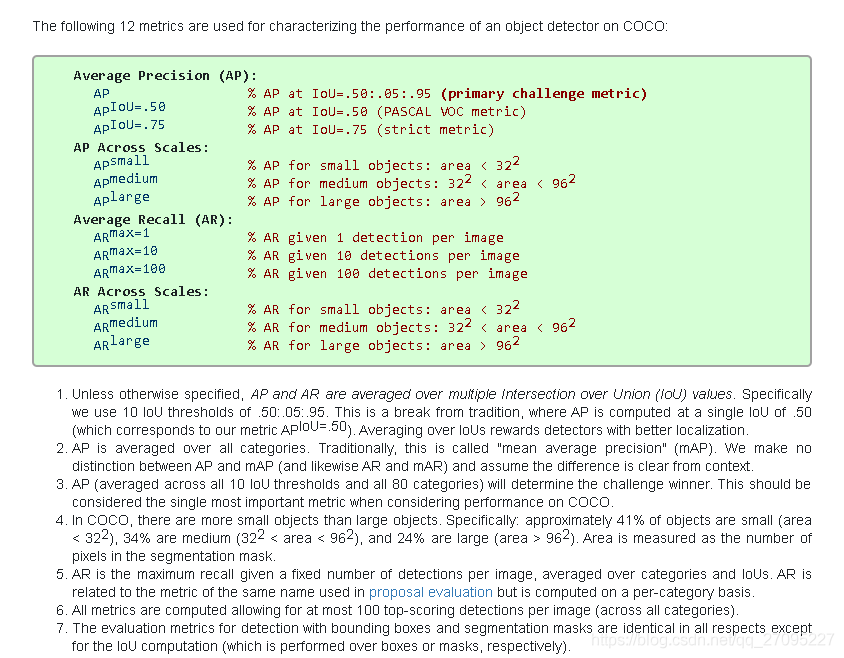
Task: Select the ARmax=100 metric label
Action: pyautogui.click(x=129, y=271)
